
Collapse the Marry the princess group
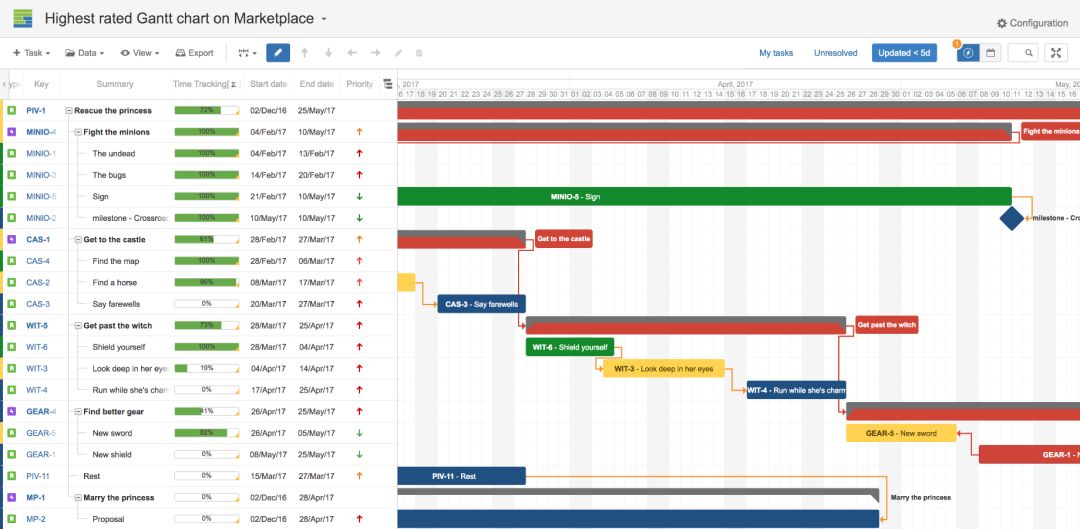pyautogui.click(x=78, y=497)
